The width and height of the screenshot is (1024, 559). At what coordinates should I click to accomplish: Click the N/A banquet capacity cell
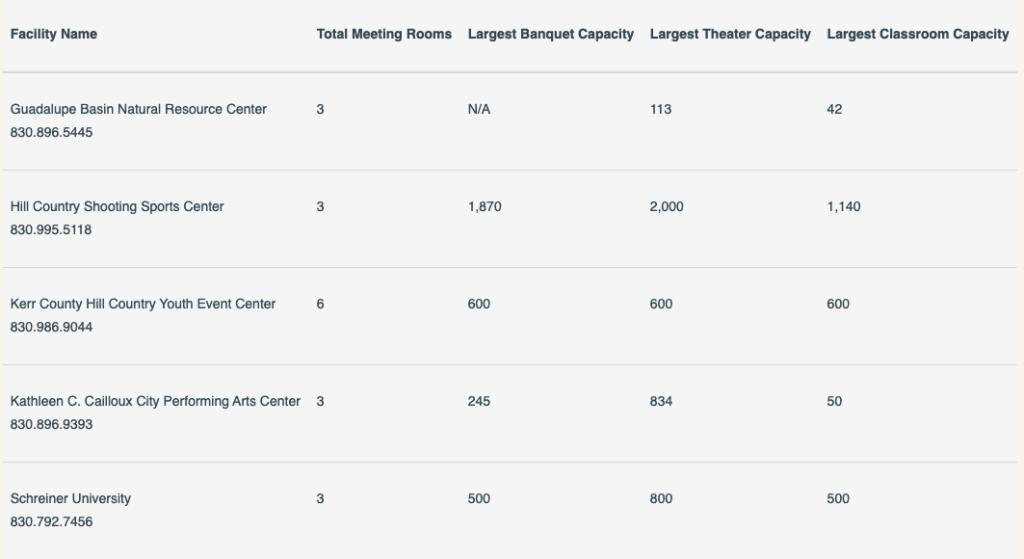pyautogui.click(x=479, y=109)
